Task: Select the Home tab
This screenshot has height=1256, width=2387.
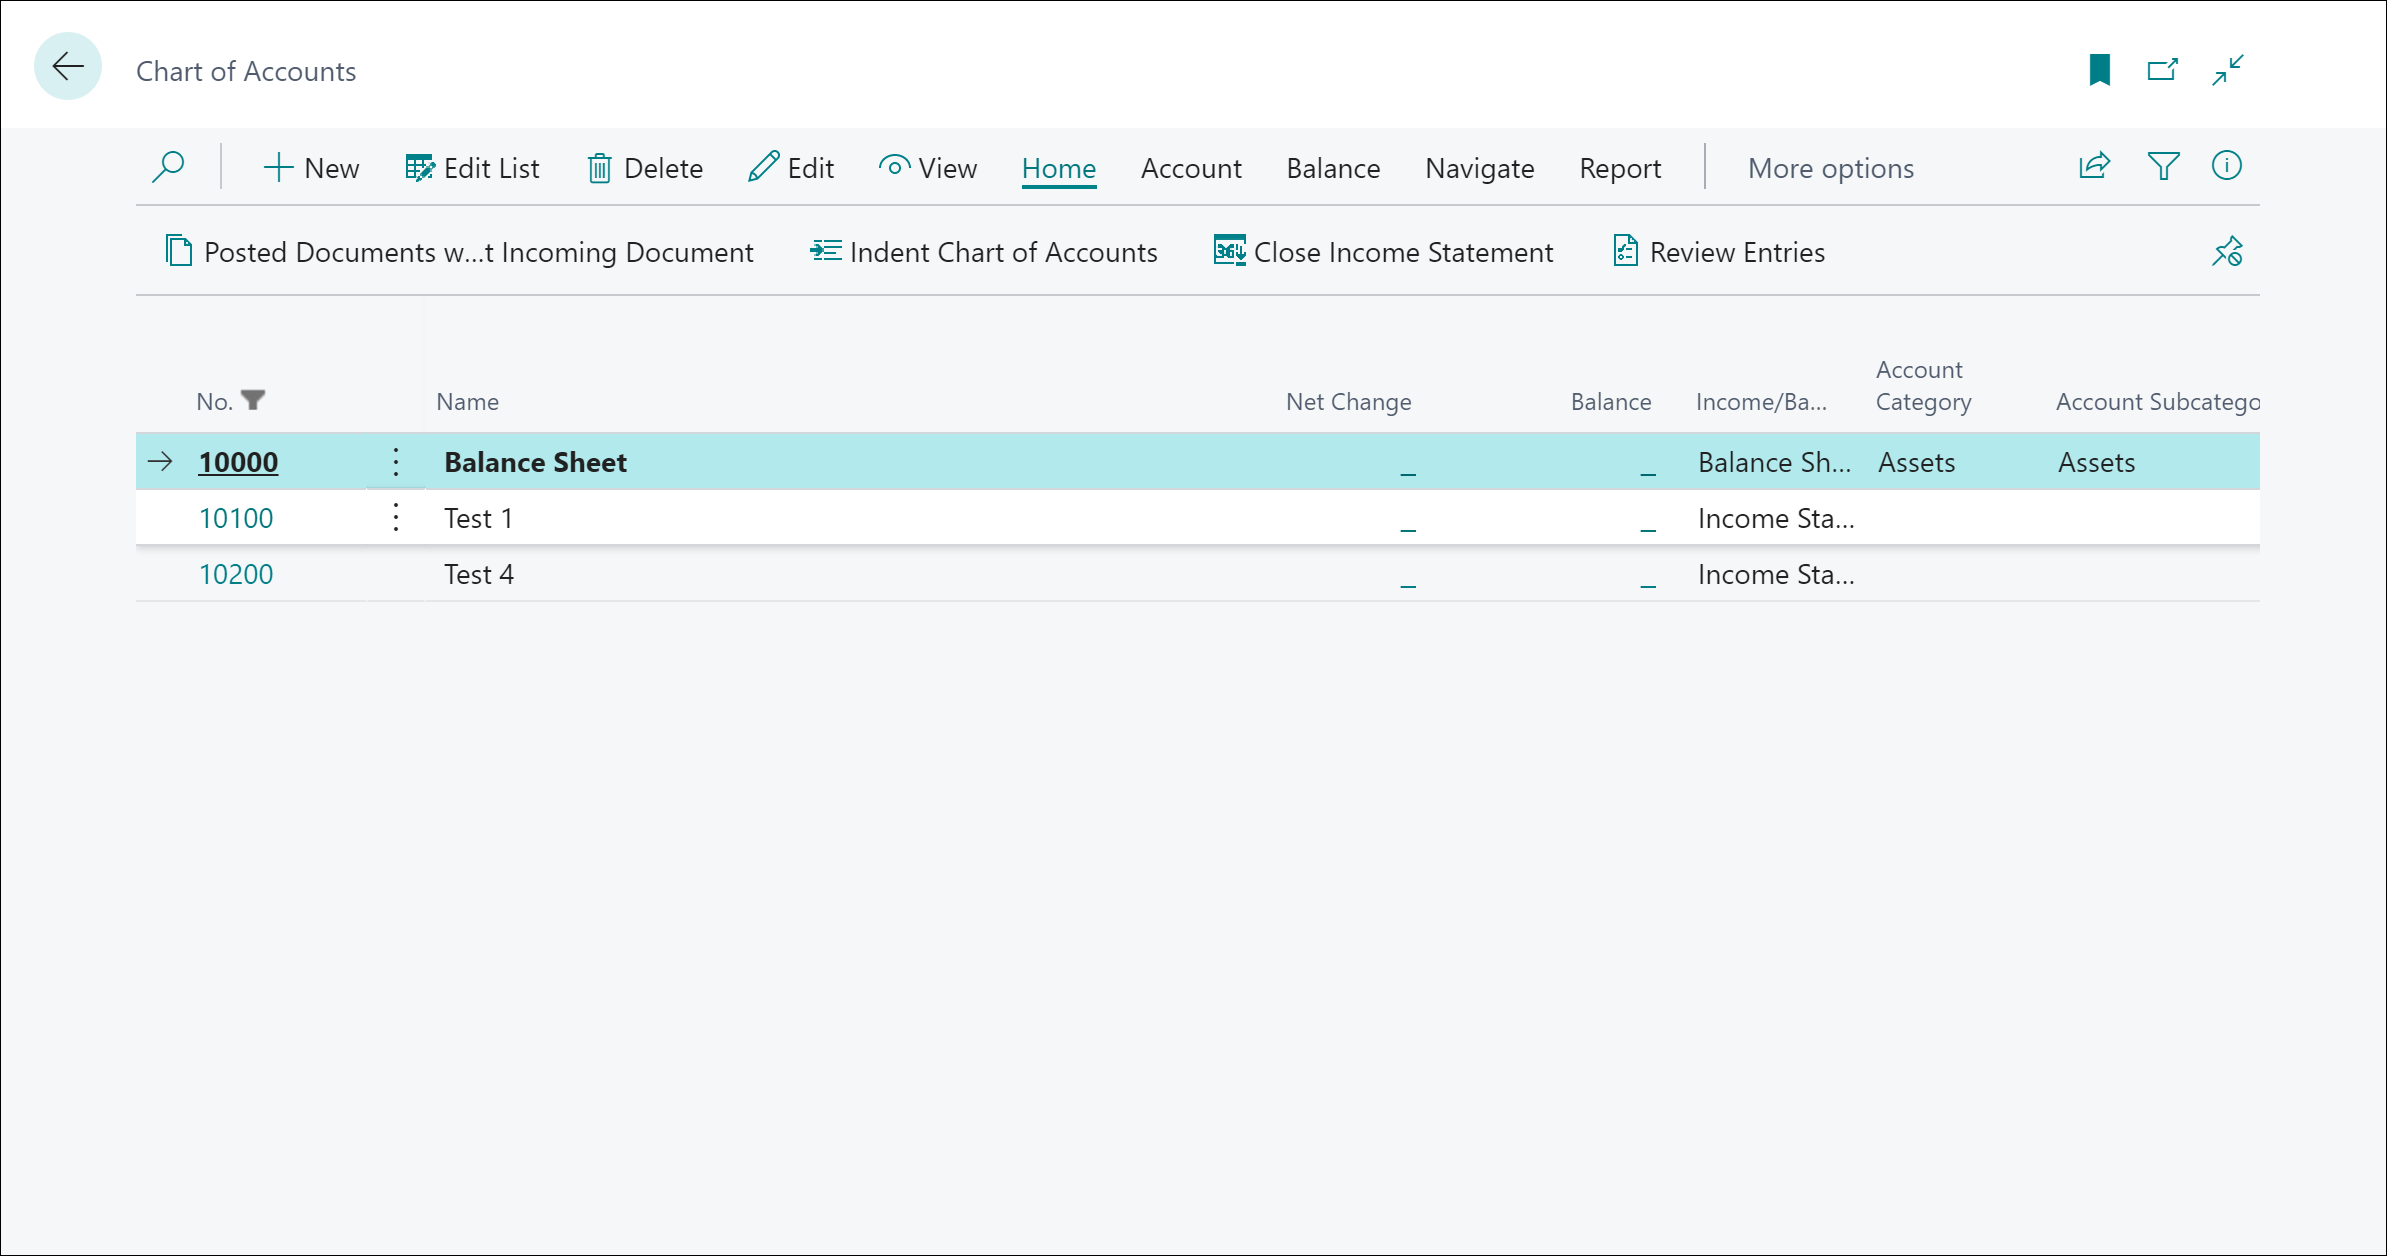Action: [x=1059, y=168]
